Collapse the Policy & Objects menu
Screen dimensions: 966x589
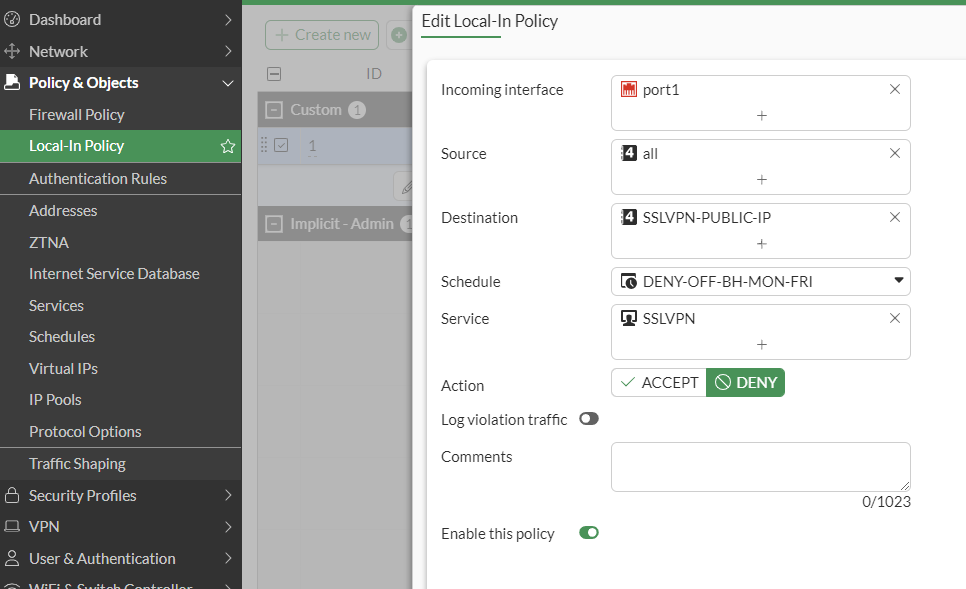click(228, 83)
